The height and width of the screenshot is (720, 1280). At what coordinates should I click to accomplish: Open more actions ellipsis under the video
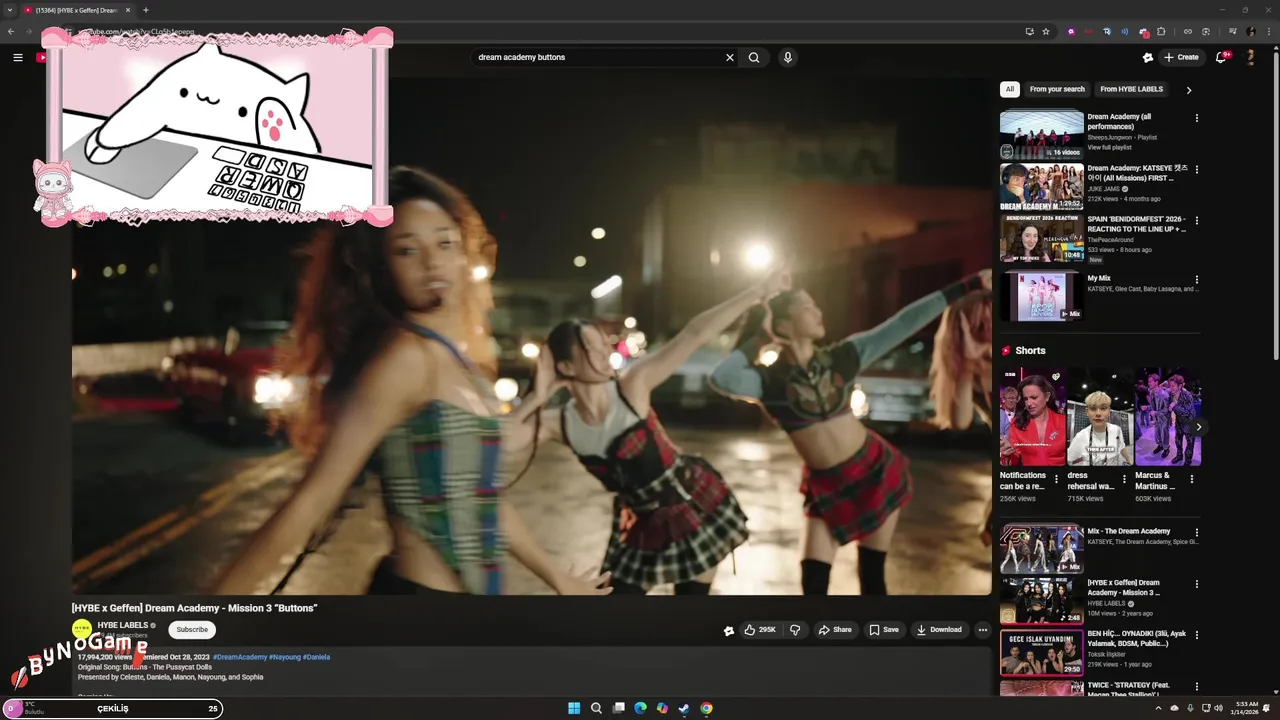(983, 630)
